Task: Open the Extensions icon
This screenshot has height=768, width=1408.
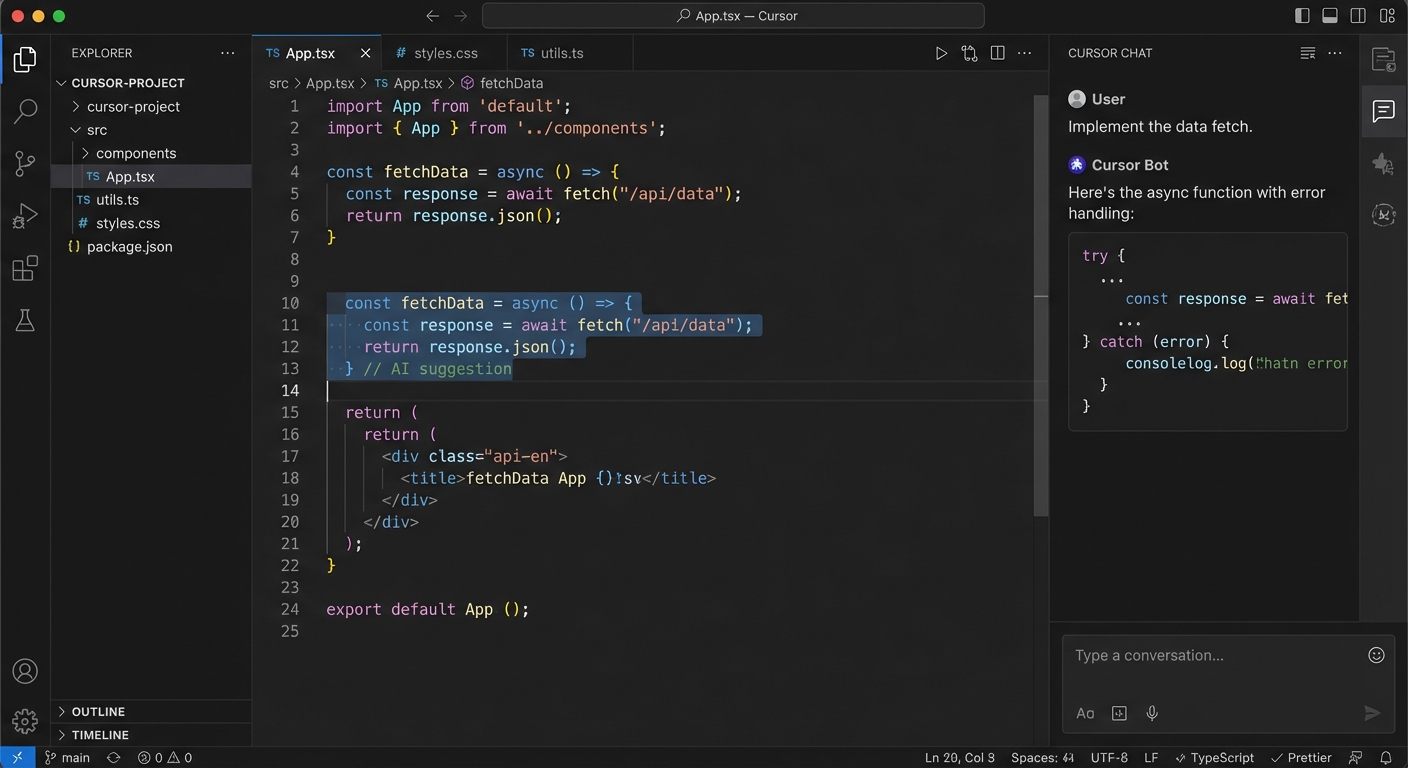Action: [x=25, y=268]
